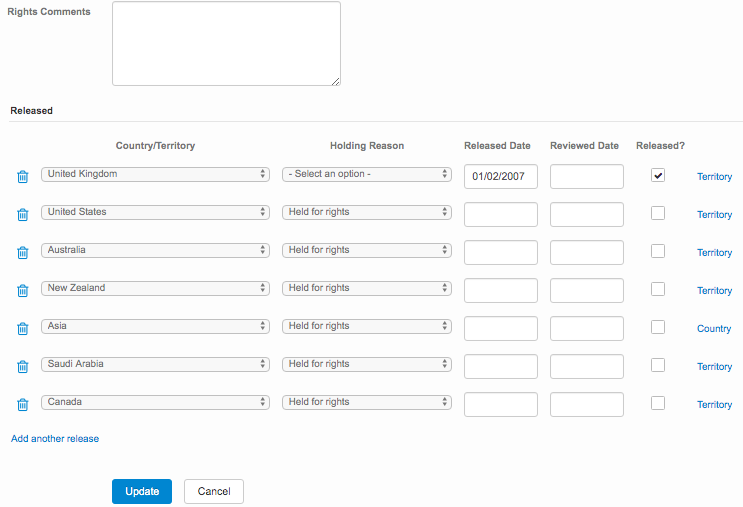Click the New Zealand reviewed date field
This screenshot has width=743, height=507.
(587, 290)
